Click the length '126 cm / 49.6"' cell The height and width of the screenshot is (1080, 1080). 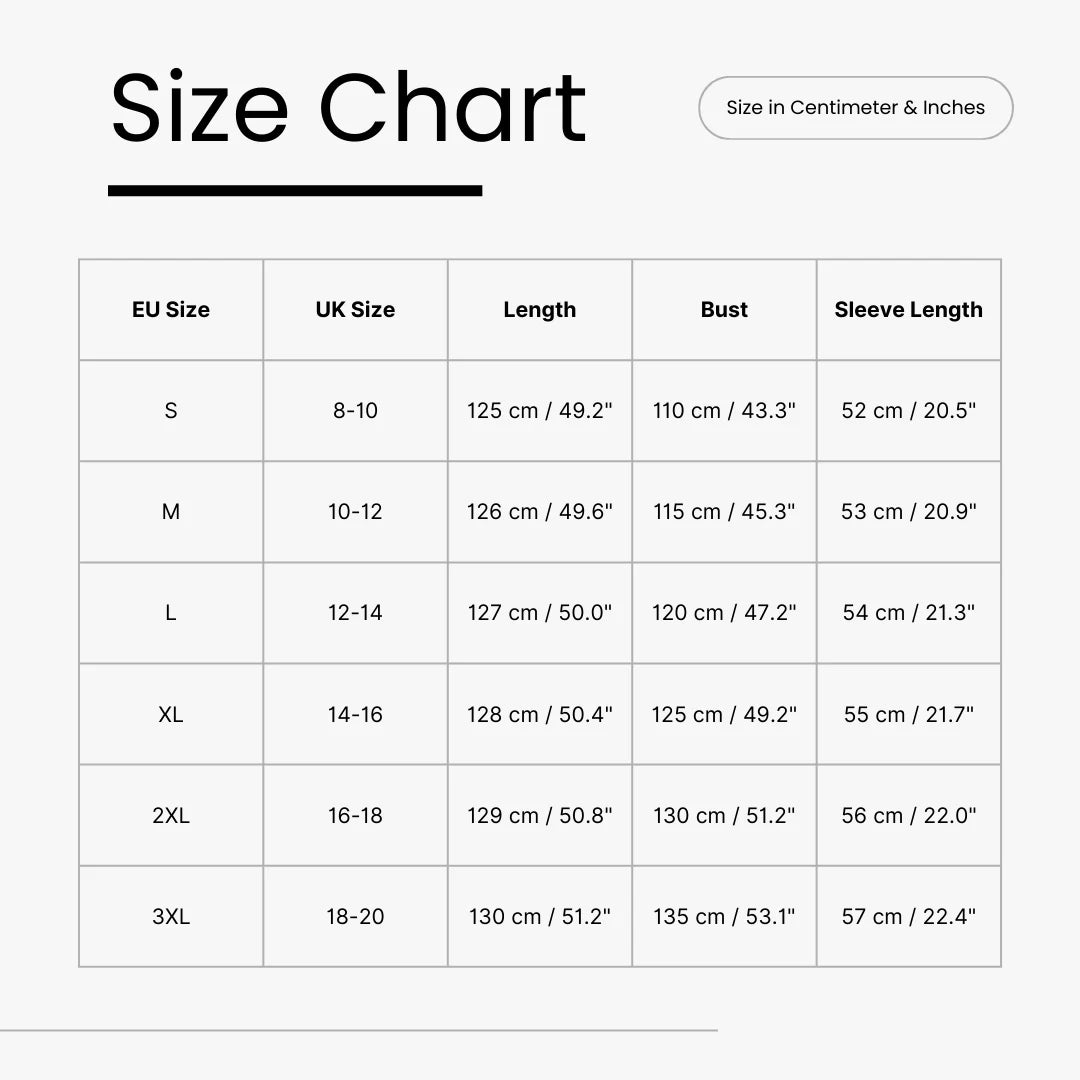[540, 512]
